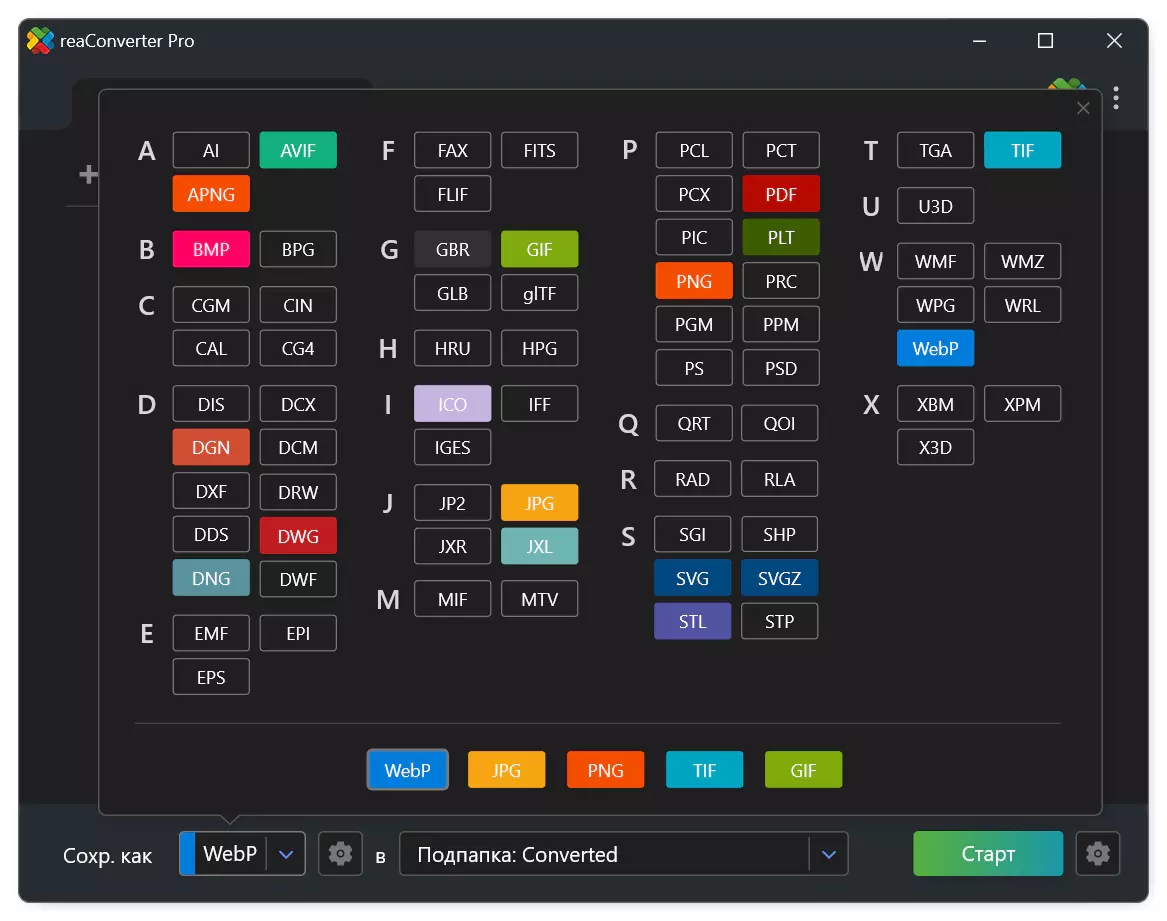Select the green GIF quick-access button
This screenshot has height=921, width=1167.
(803, 770)
